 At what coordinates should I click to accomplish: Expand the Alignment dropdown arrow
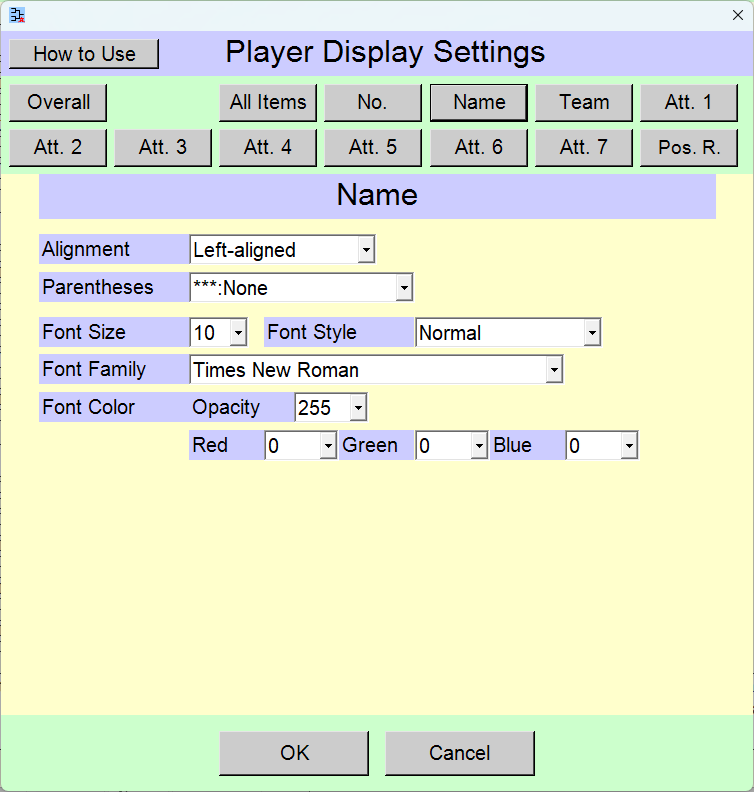(x=366, y=250)
